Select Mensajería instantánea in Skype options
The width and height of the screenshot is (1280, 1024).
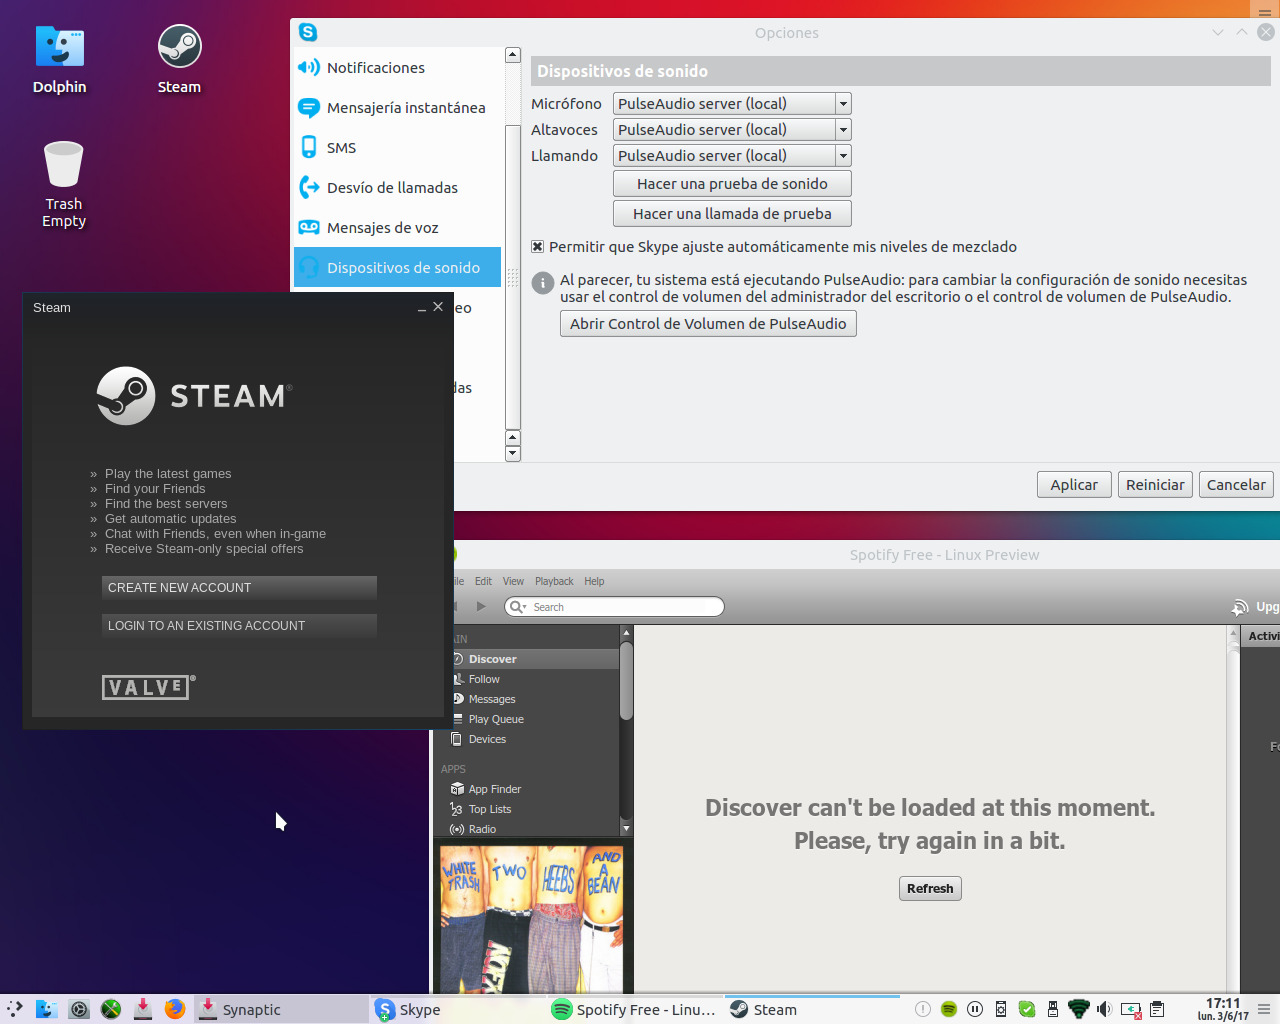pos(397,108)
